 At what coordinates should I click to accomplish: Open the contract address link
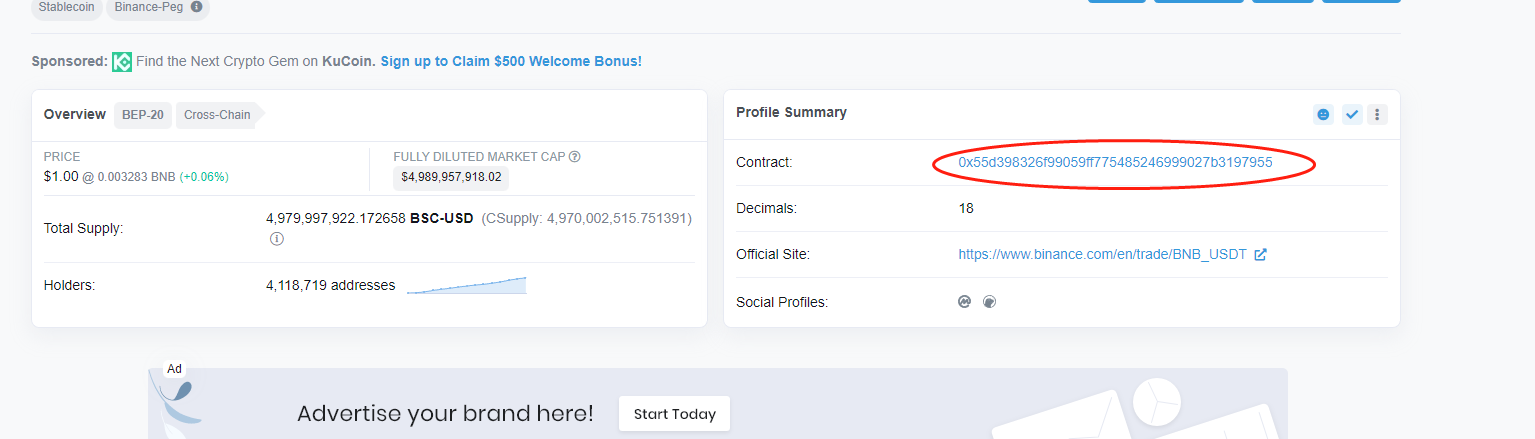[x=1115, y=162]
